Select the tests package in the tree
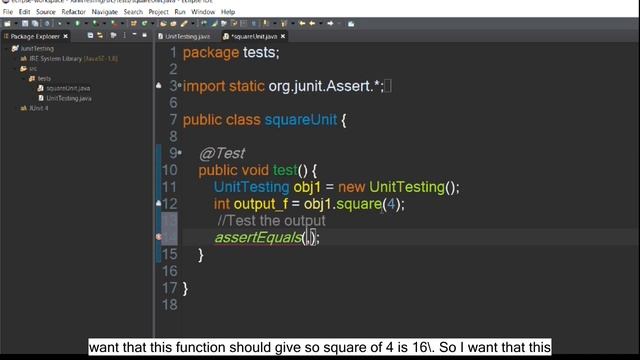 [x=40, y=78]
